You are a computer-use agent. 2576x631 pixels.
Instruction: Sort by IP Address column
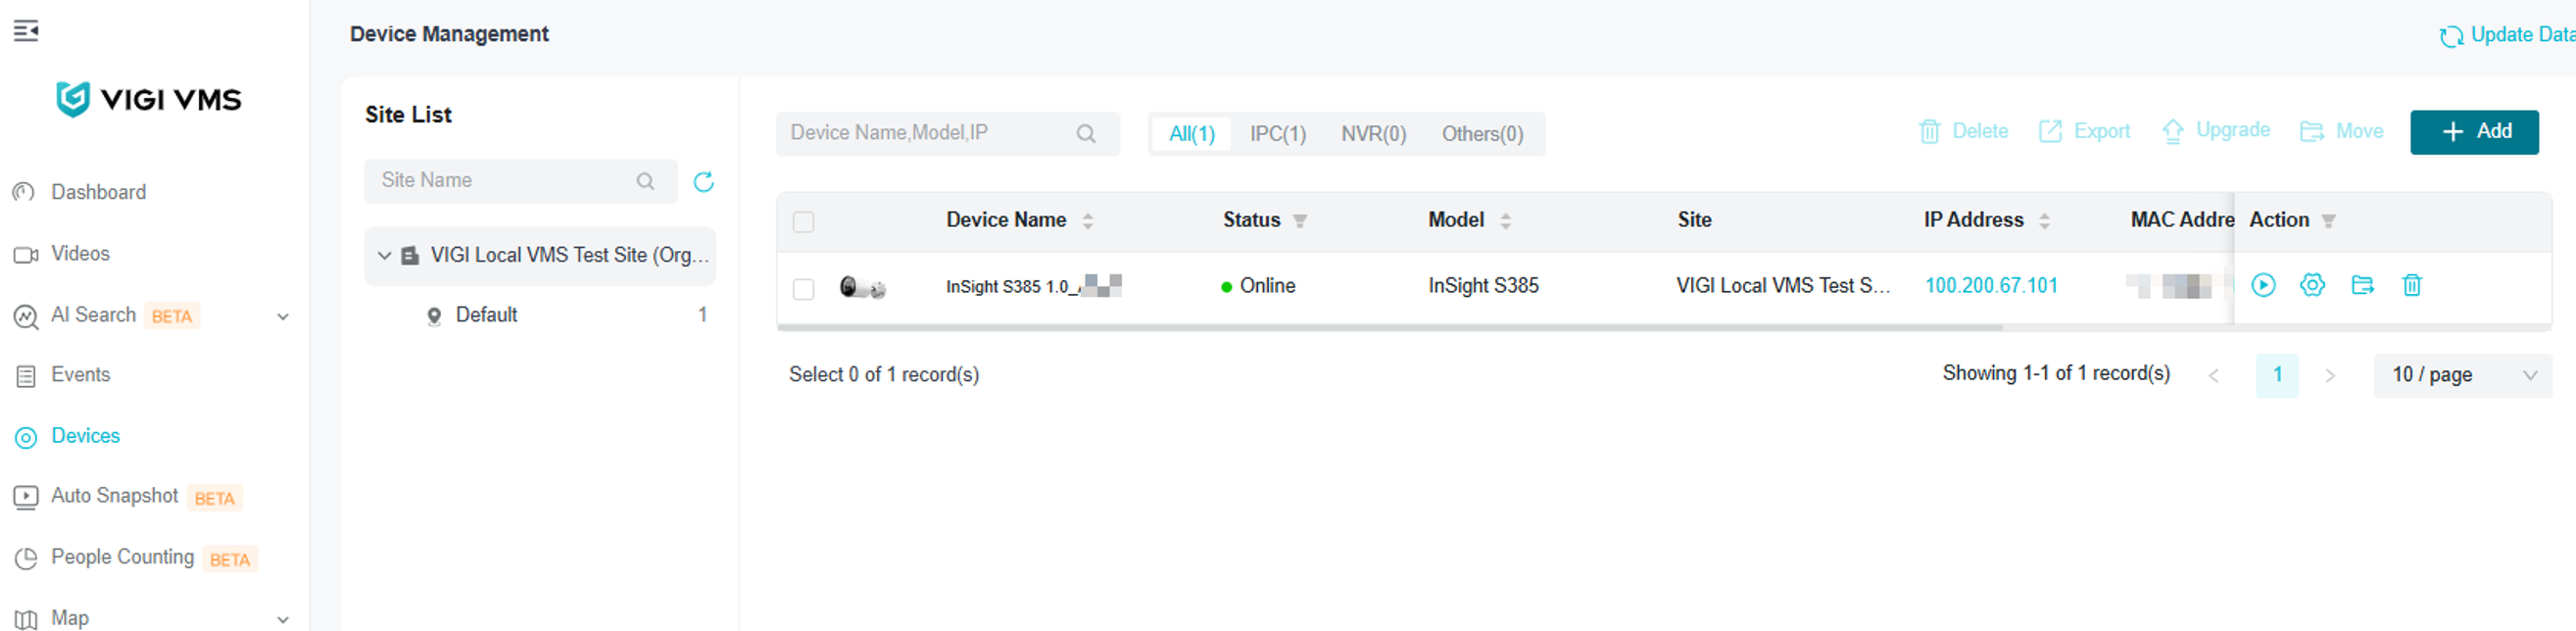[2044, 221]
